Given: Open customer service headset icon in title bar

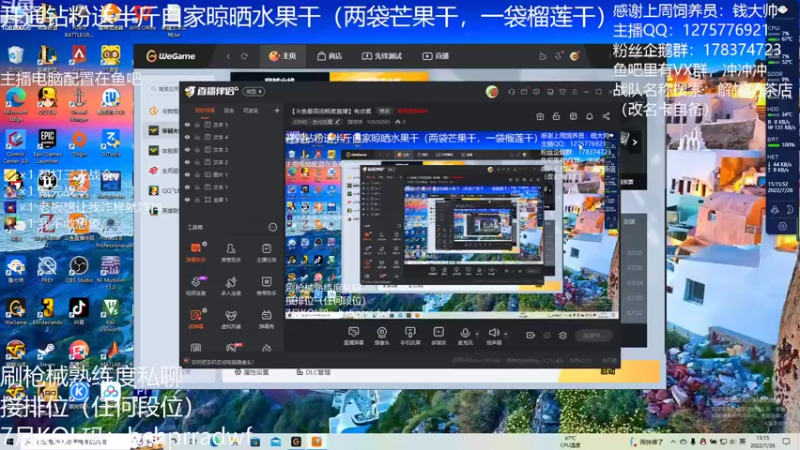Looking at the screenshot, I should coord(511,92).
